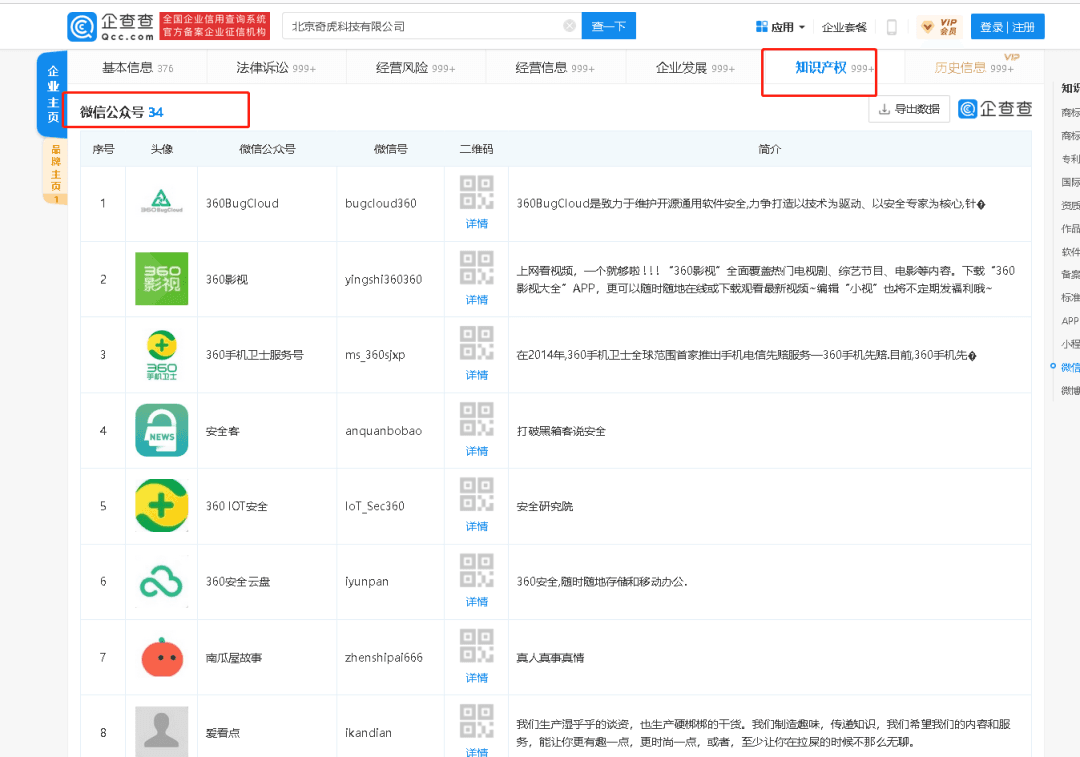Switch to the 企业发展 tab
This screenshot has height=757, width=1080.
[695, 68]
